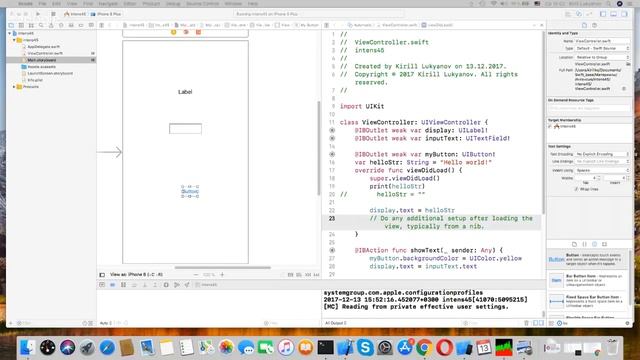Open the File inspector tab icon

[x=584, y=25]
